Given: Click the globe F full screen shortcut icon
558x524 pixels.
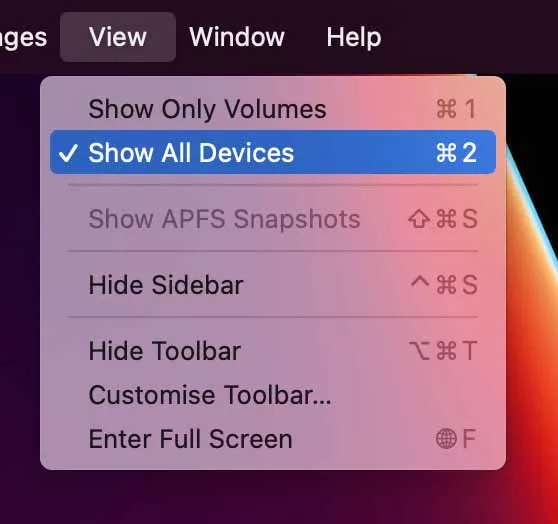Looking at the screenshot, I should [x=456, y=439].
